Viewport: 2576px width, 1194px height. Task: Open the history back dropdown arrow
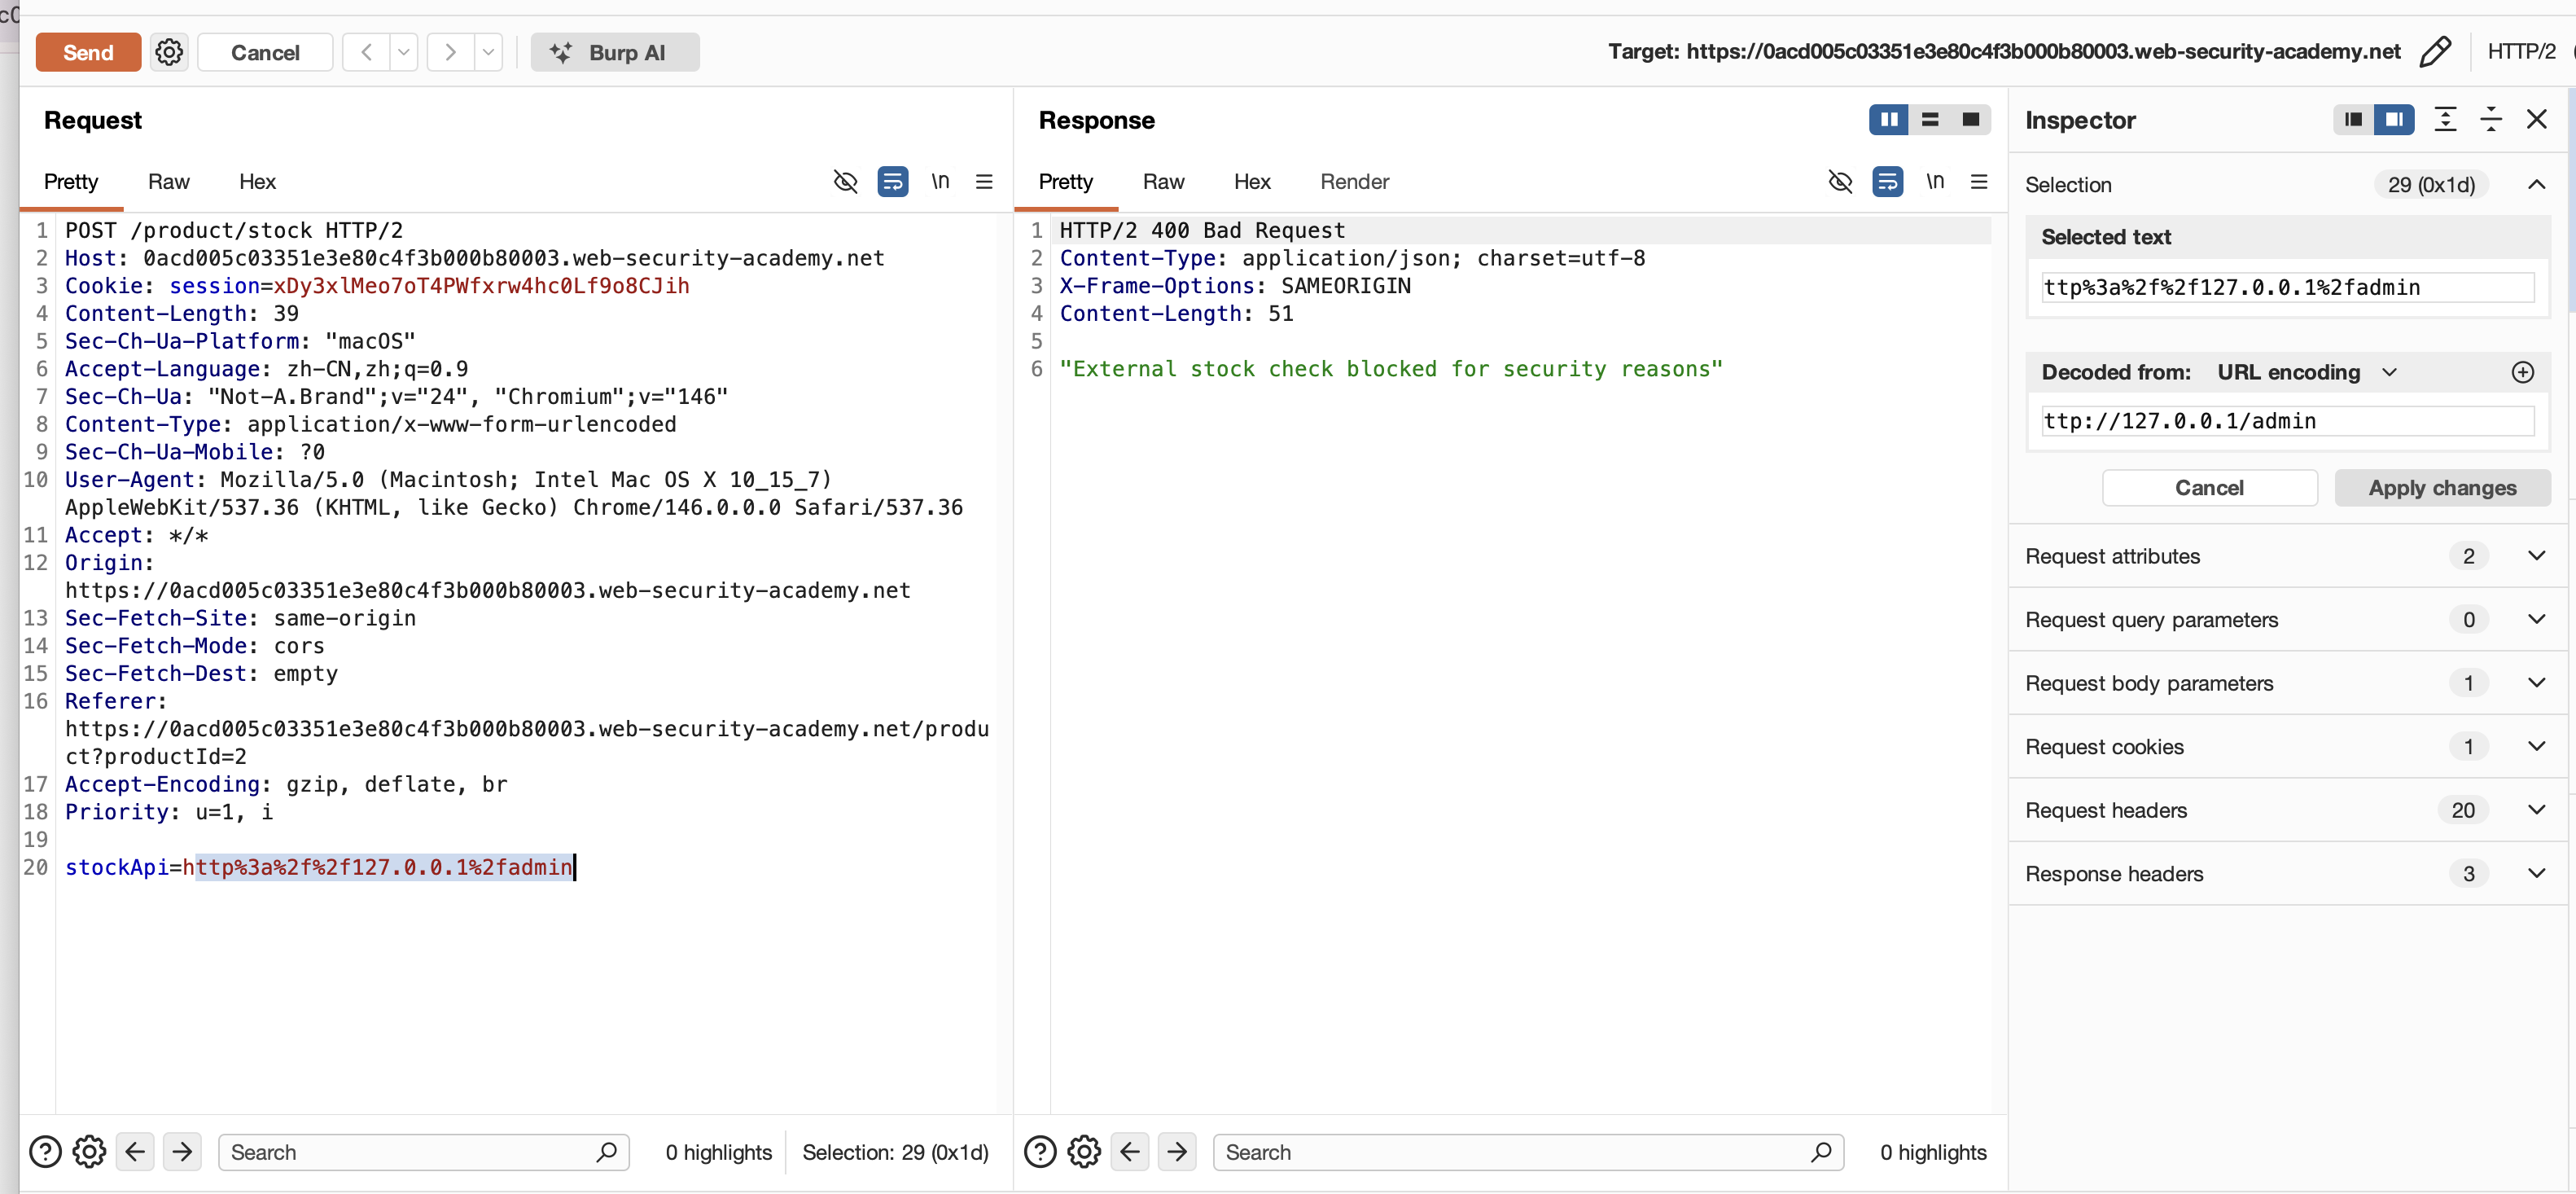pyautogui.click(x=403, y=52)
